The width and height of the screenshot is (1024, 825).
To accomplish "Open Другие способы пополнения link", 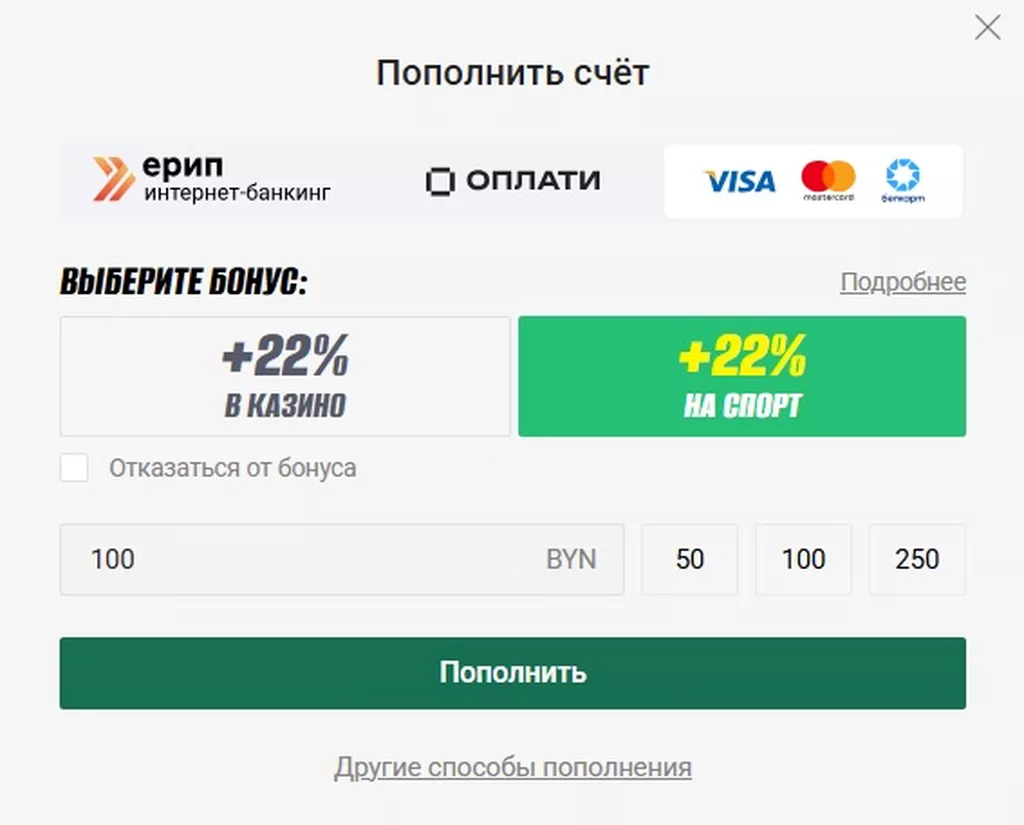I will [512, 767].
